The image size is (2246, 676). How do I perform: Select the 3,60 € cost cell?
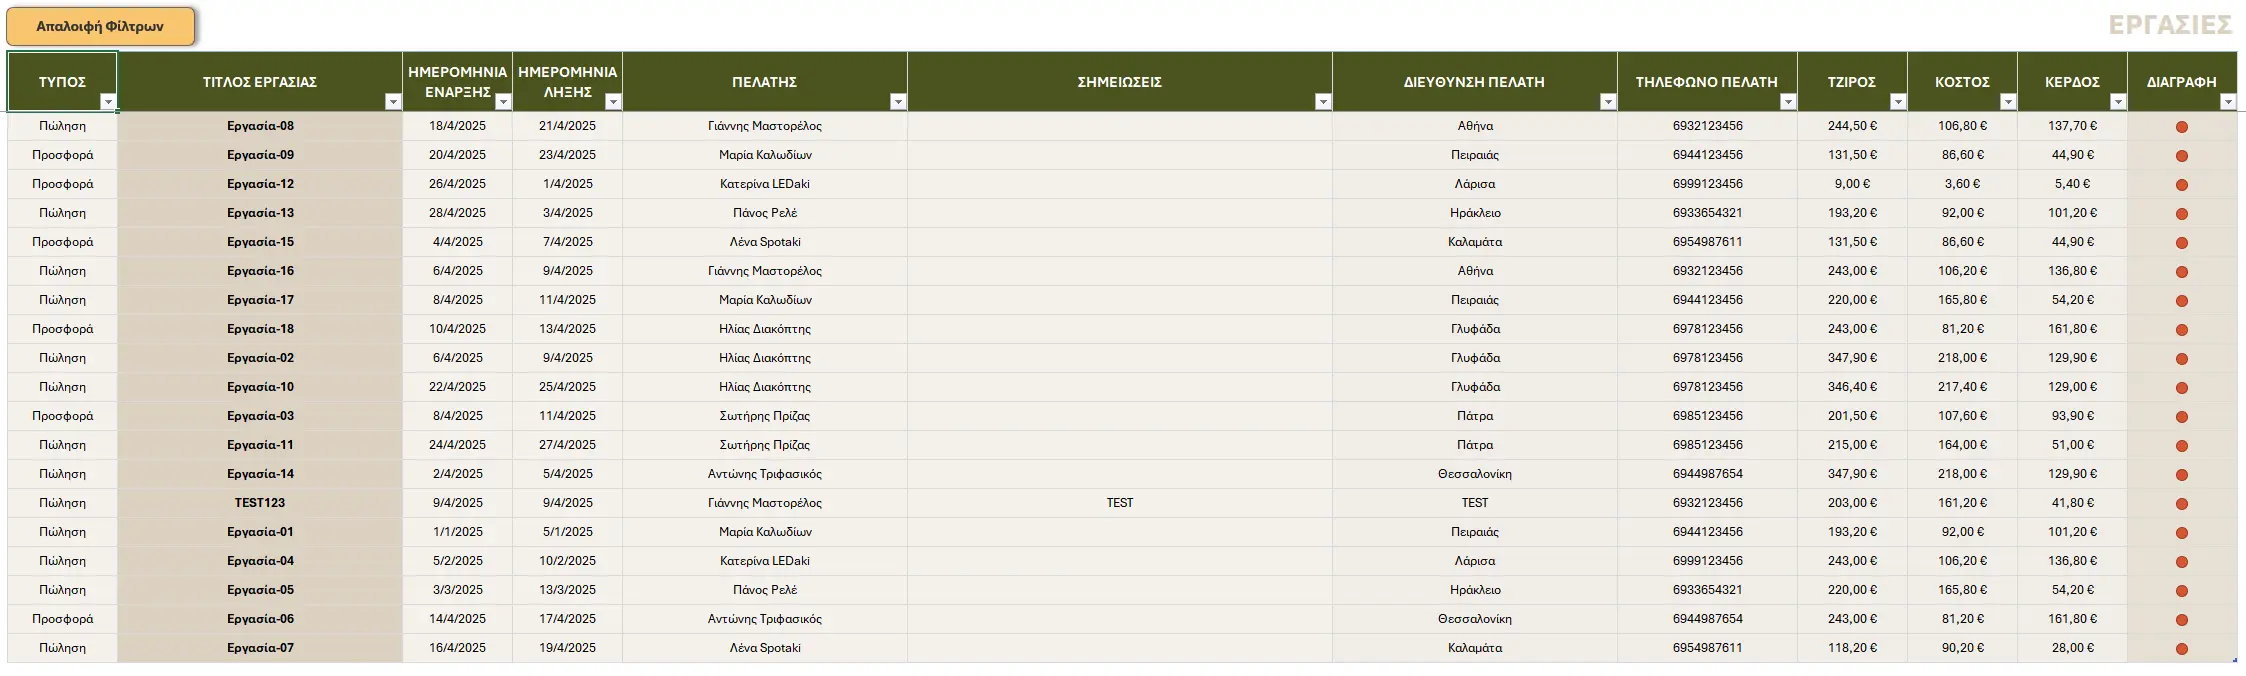coord(1962,184)
